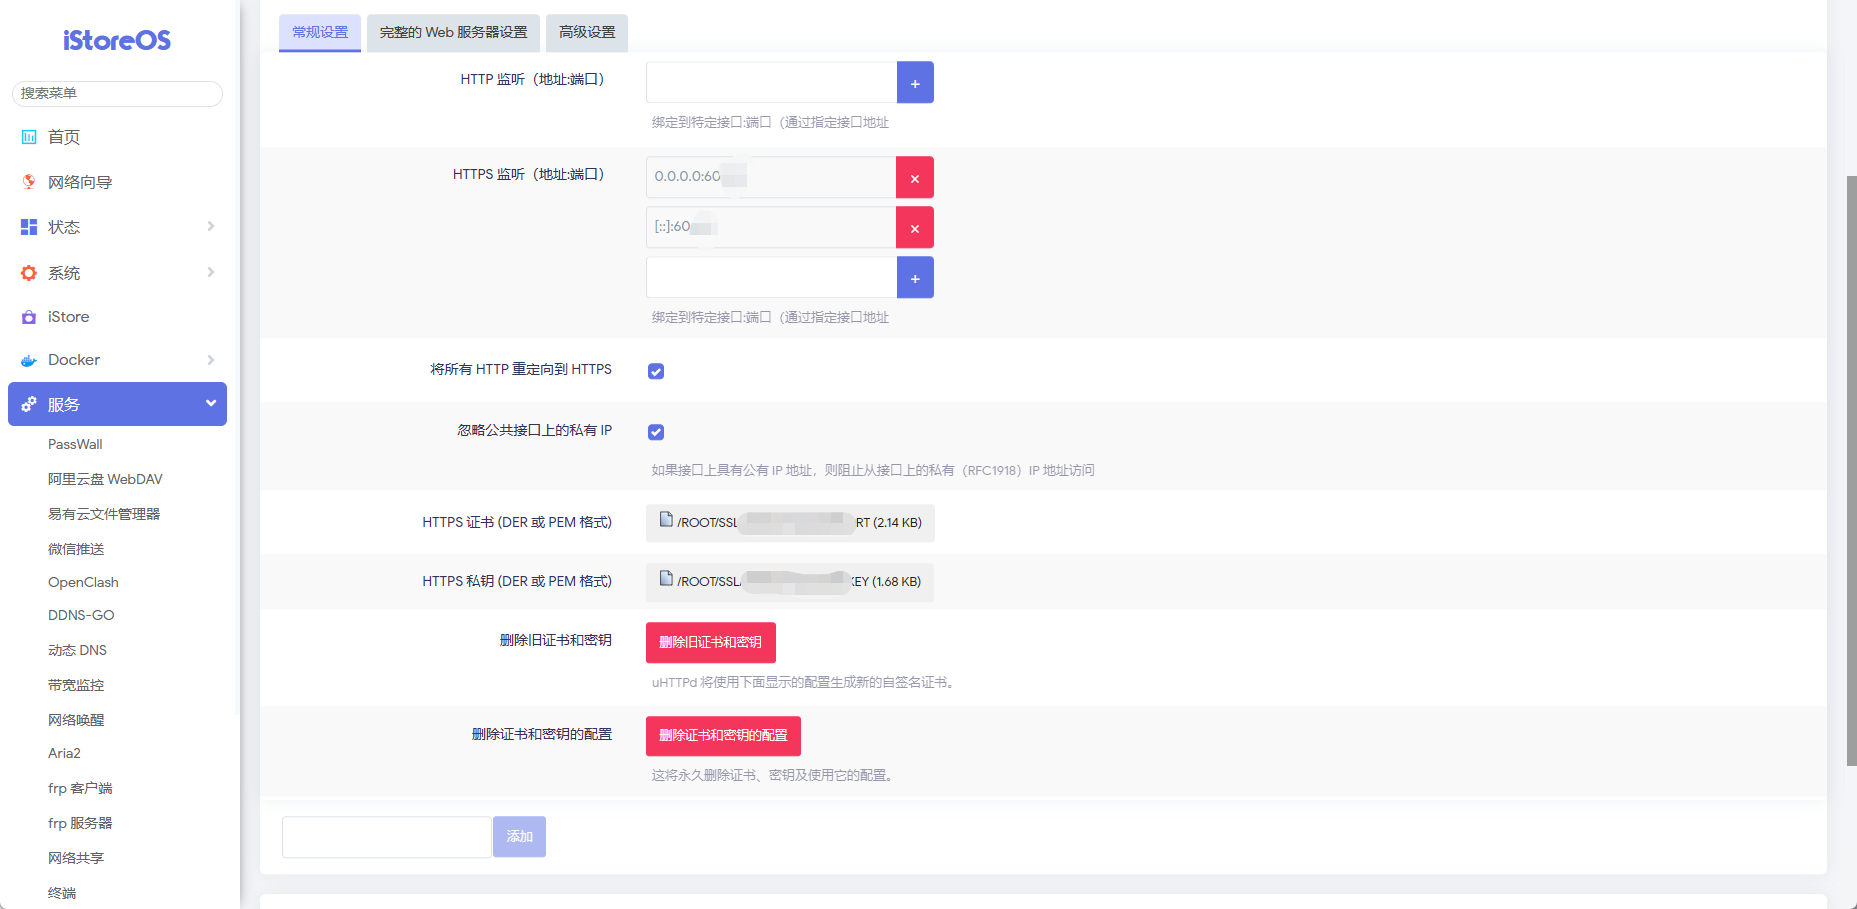This screenshot has width=1857, height=909.
Task: Toggle redirect all HTTP to HTTPS checkbox
Action: [656, 371]
